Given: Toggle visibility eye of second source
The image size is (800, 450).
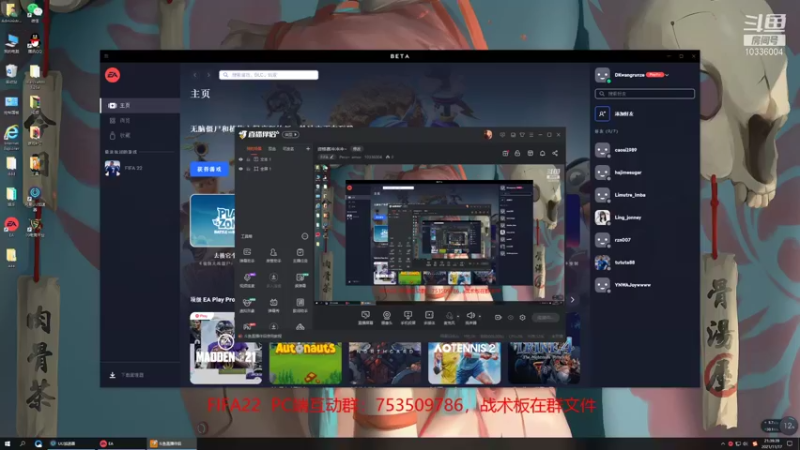Looking at the screenshot, I should pyautogui.click(x=241, y=168).
